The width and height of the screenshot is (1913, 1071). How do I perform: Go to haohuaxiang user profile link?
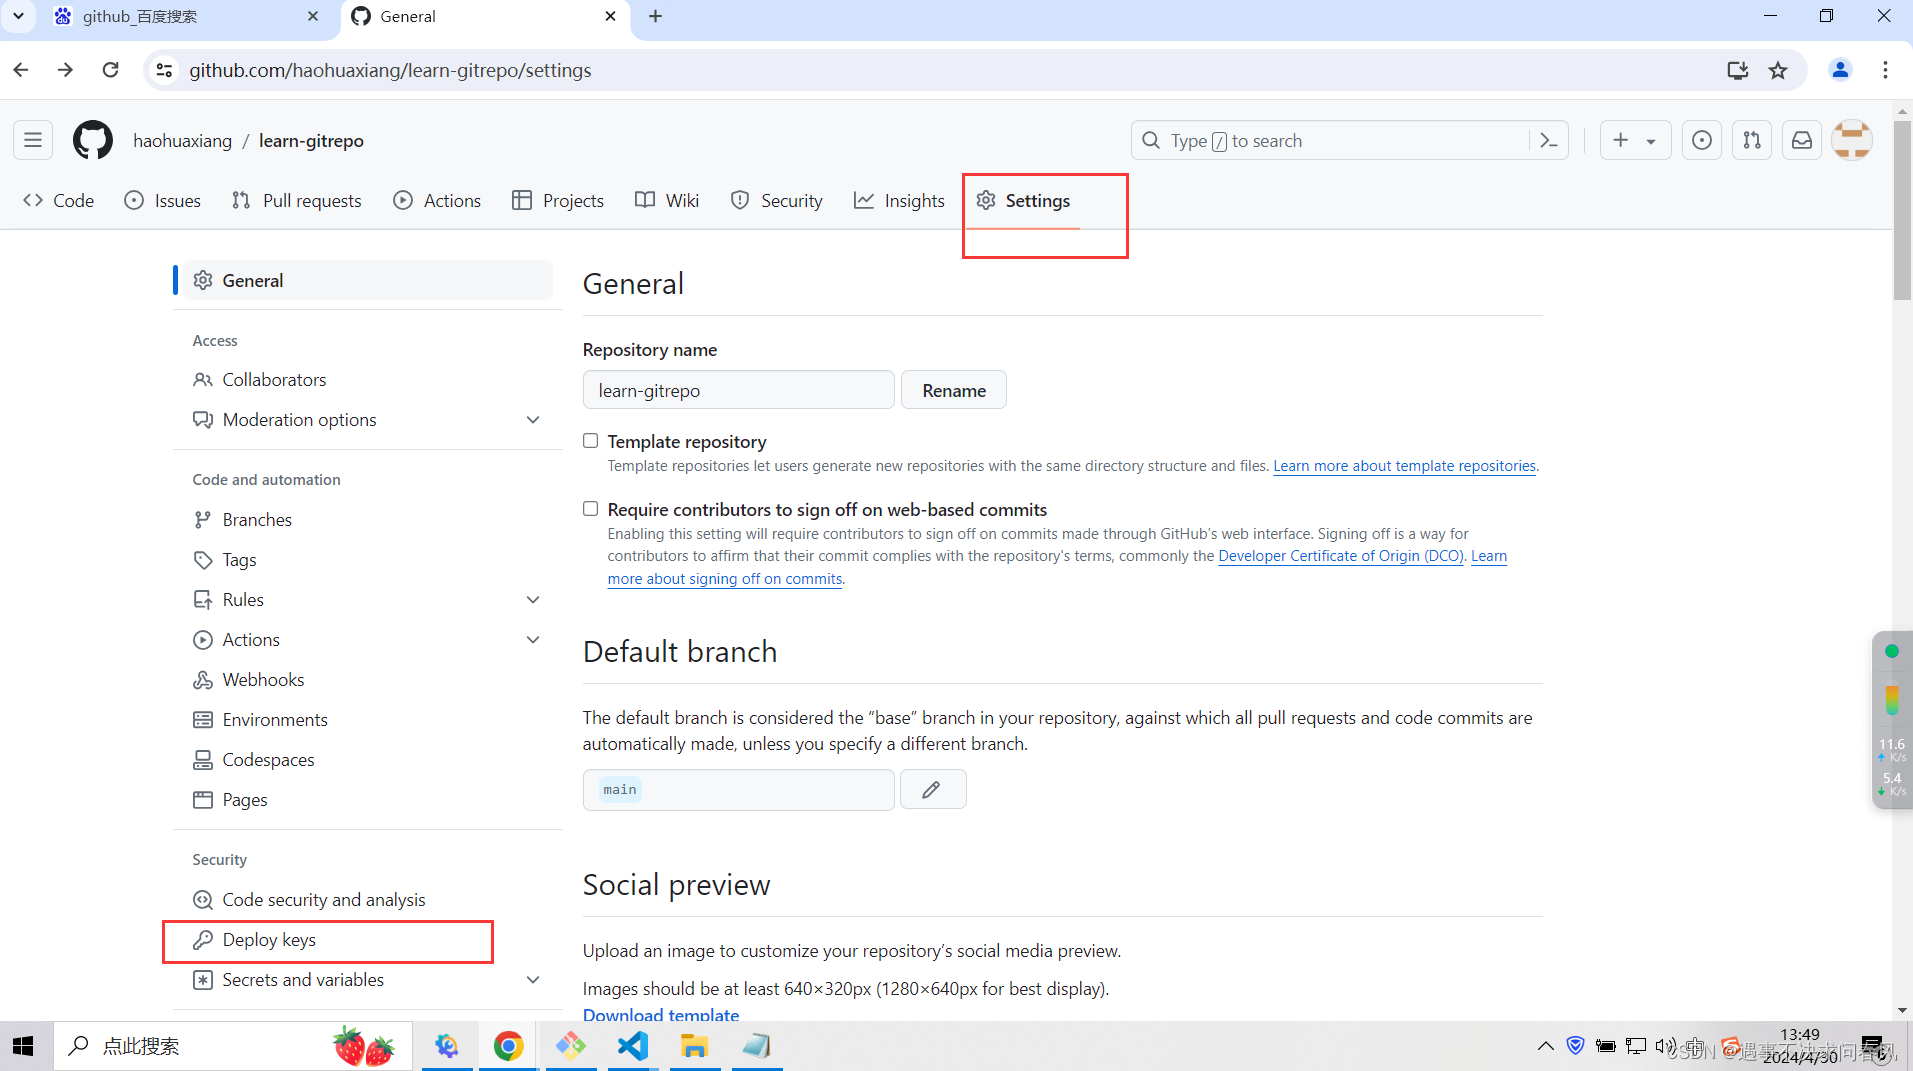[x=183, y=141]
